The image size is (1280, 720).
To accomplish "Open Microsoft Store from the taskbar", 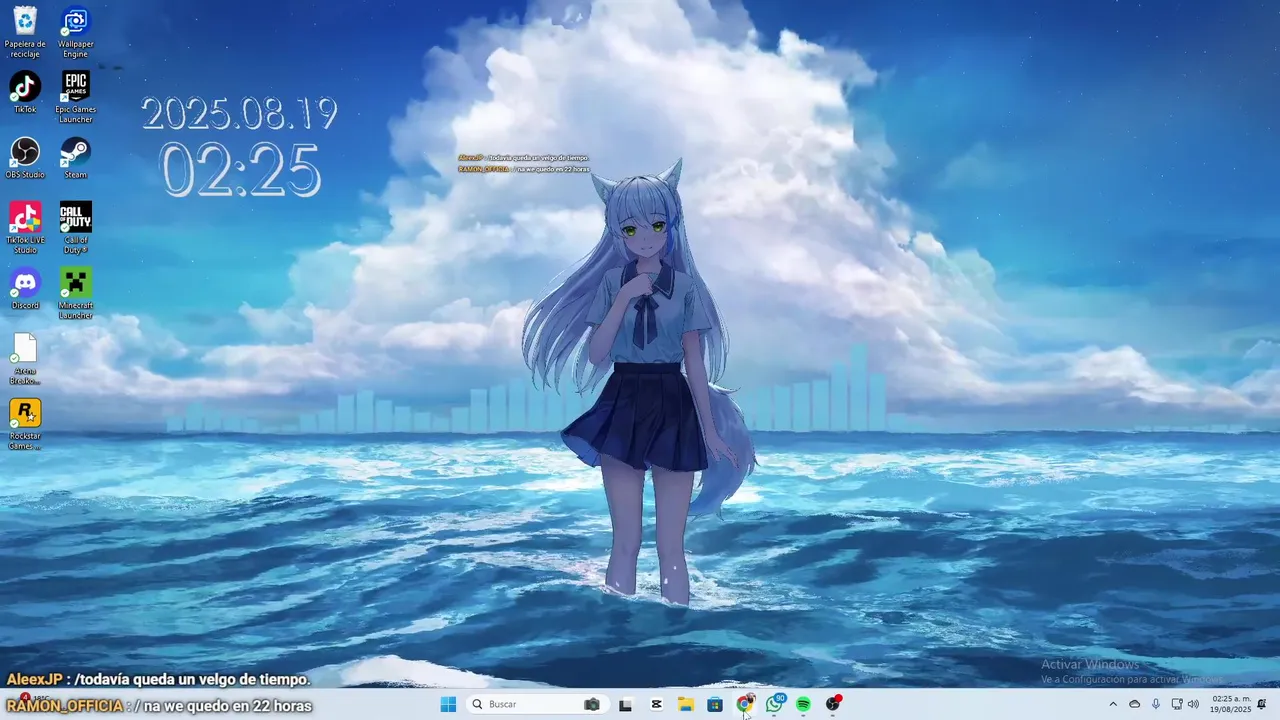I will (715, 704).
